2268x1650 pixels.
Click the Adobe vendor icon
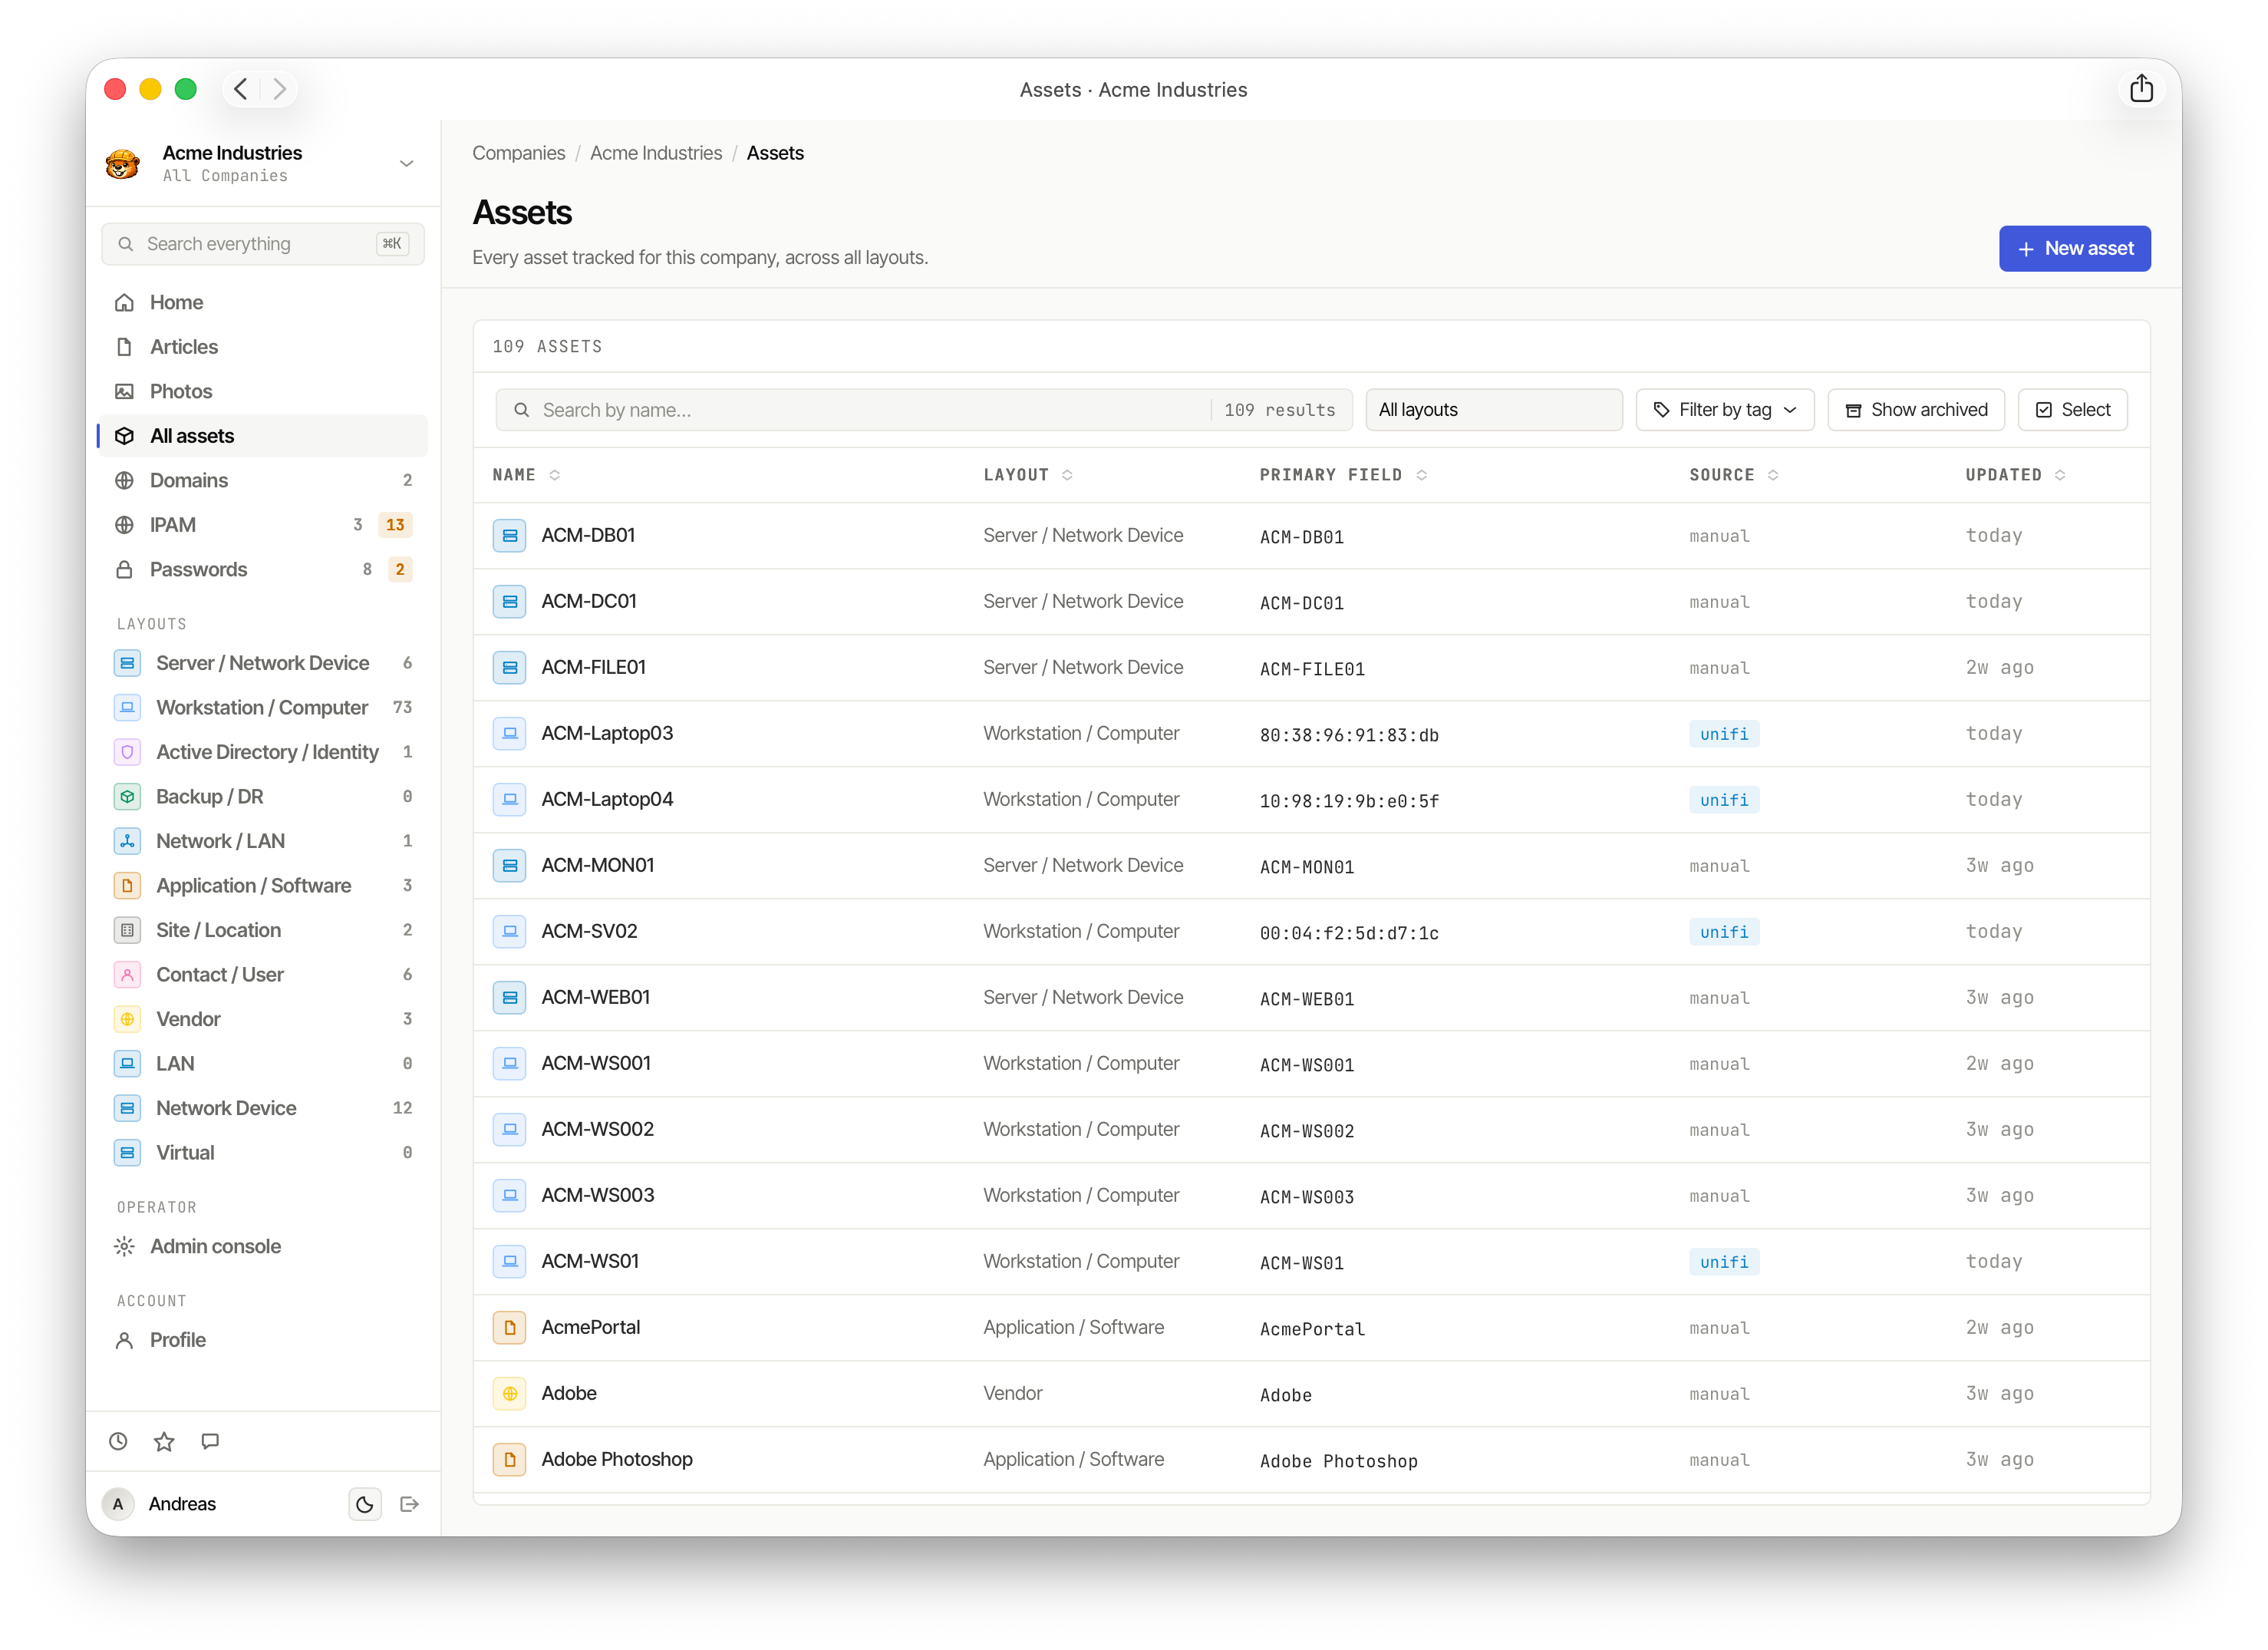tap(510, 1393)
